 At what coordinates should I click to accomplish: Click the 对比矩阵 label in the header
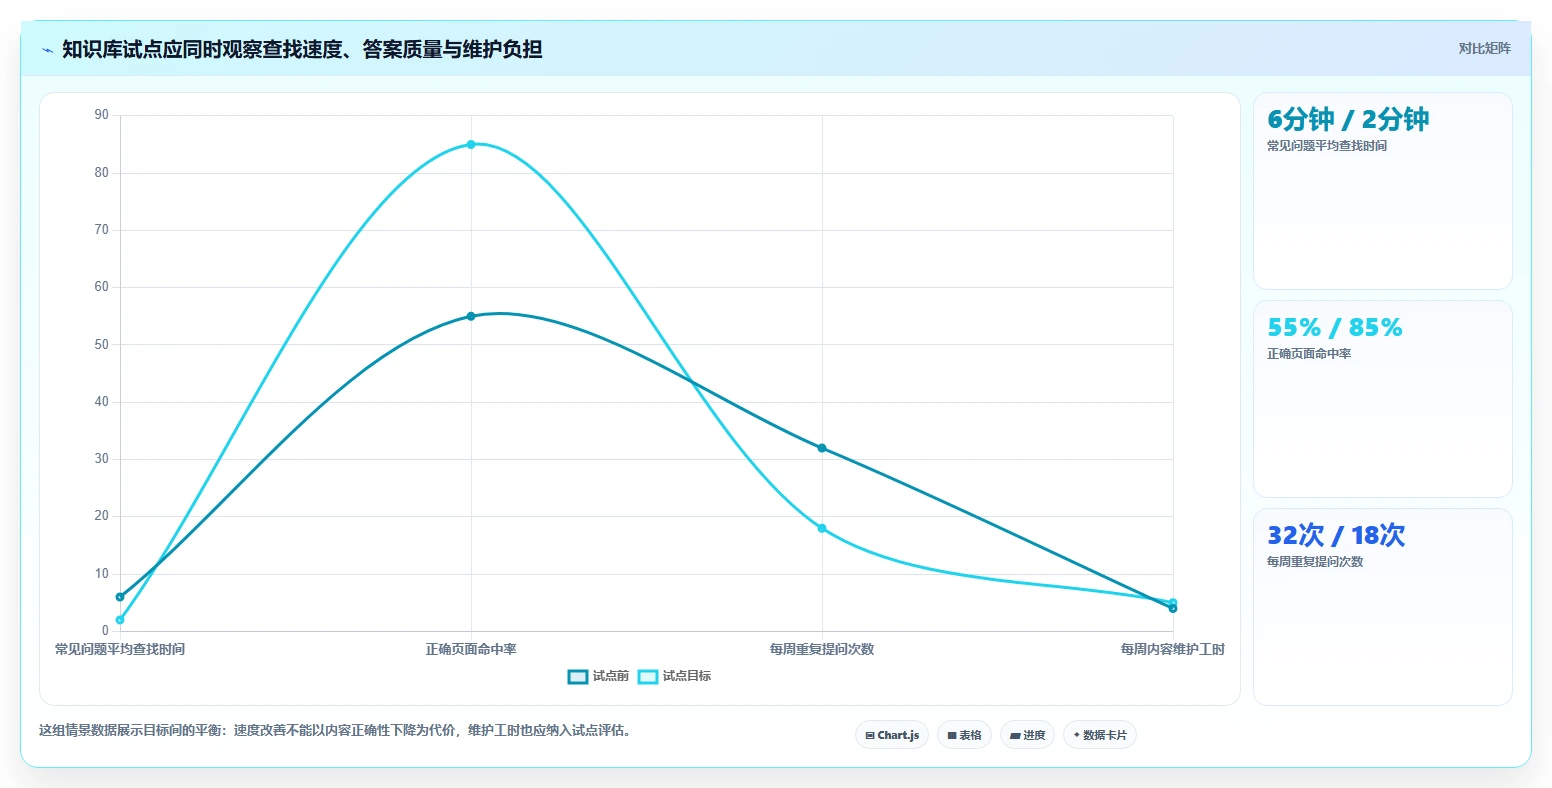1484,48
